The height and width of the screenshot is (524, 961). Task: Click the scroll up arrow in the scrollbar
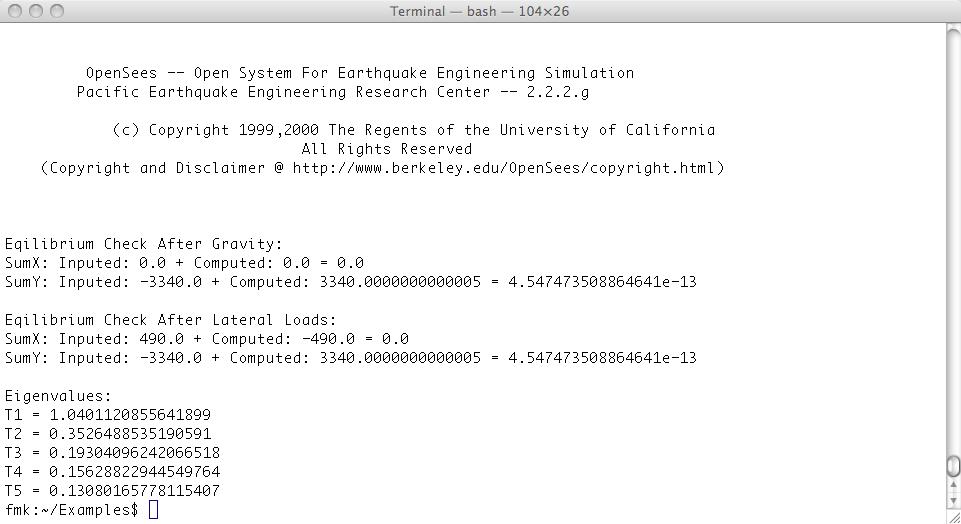[x=953, y=487]
